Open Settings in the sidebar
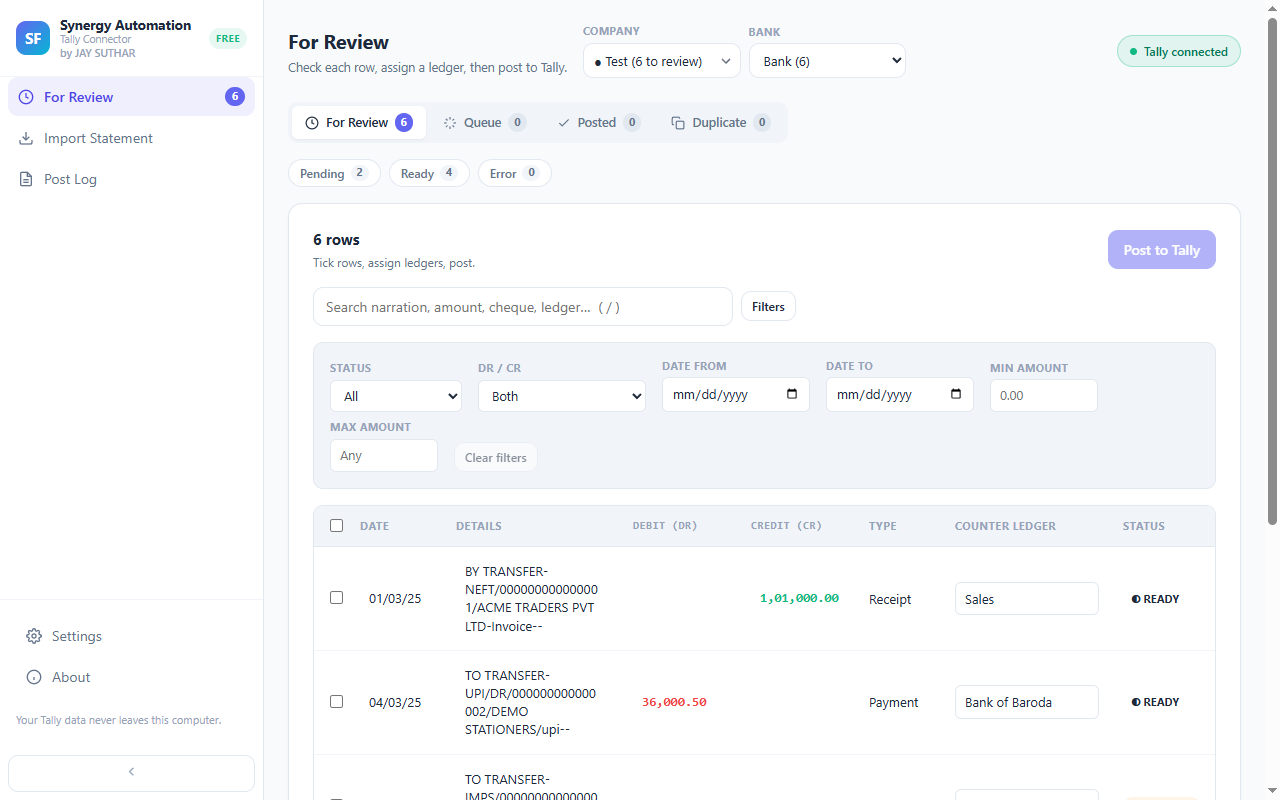Image resolution: width=1280 pixels, height=800 pixels. click(x=131, y=636)
